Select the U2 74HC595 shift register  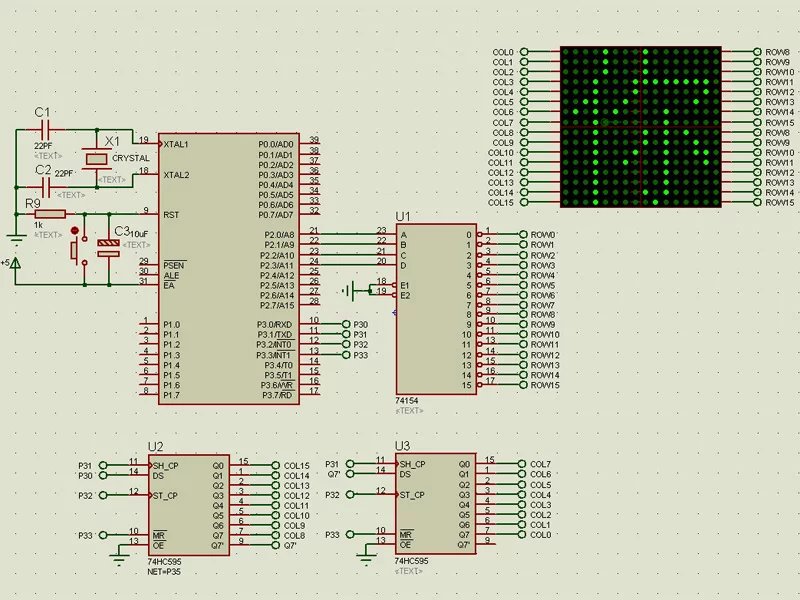[189, 505]
